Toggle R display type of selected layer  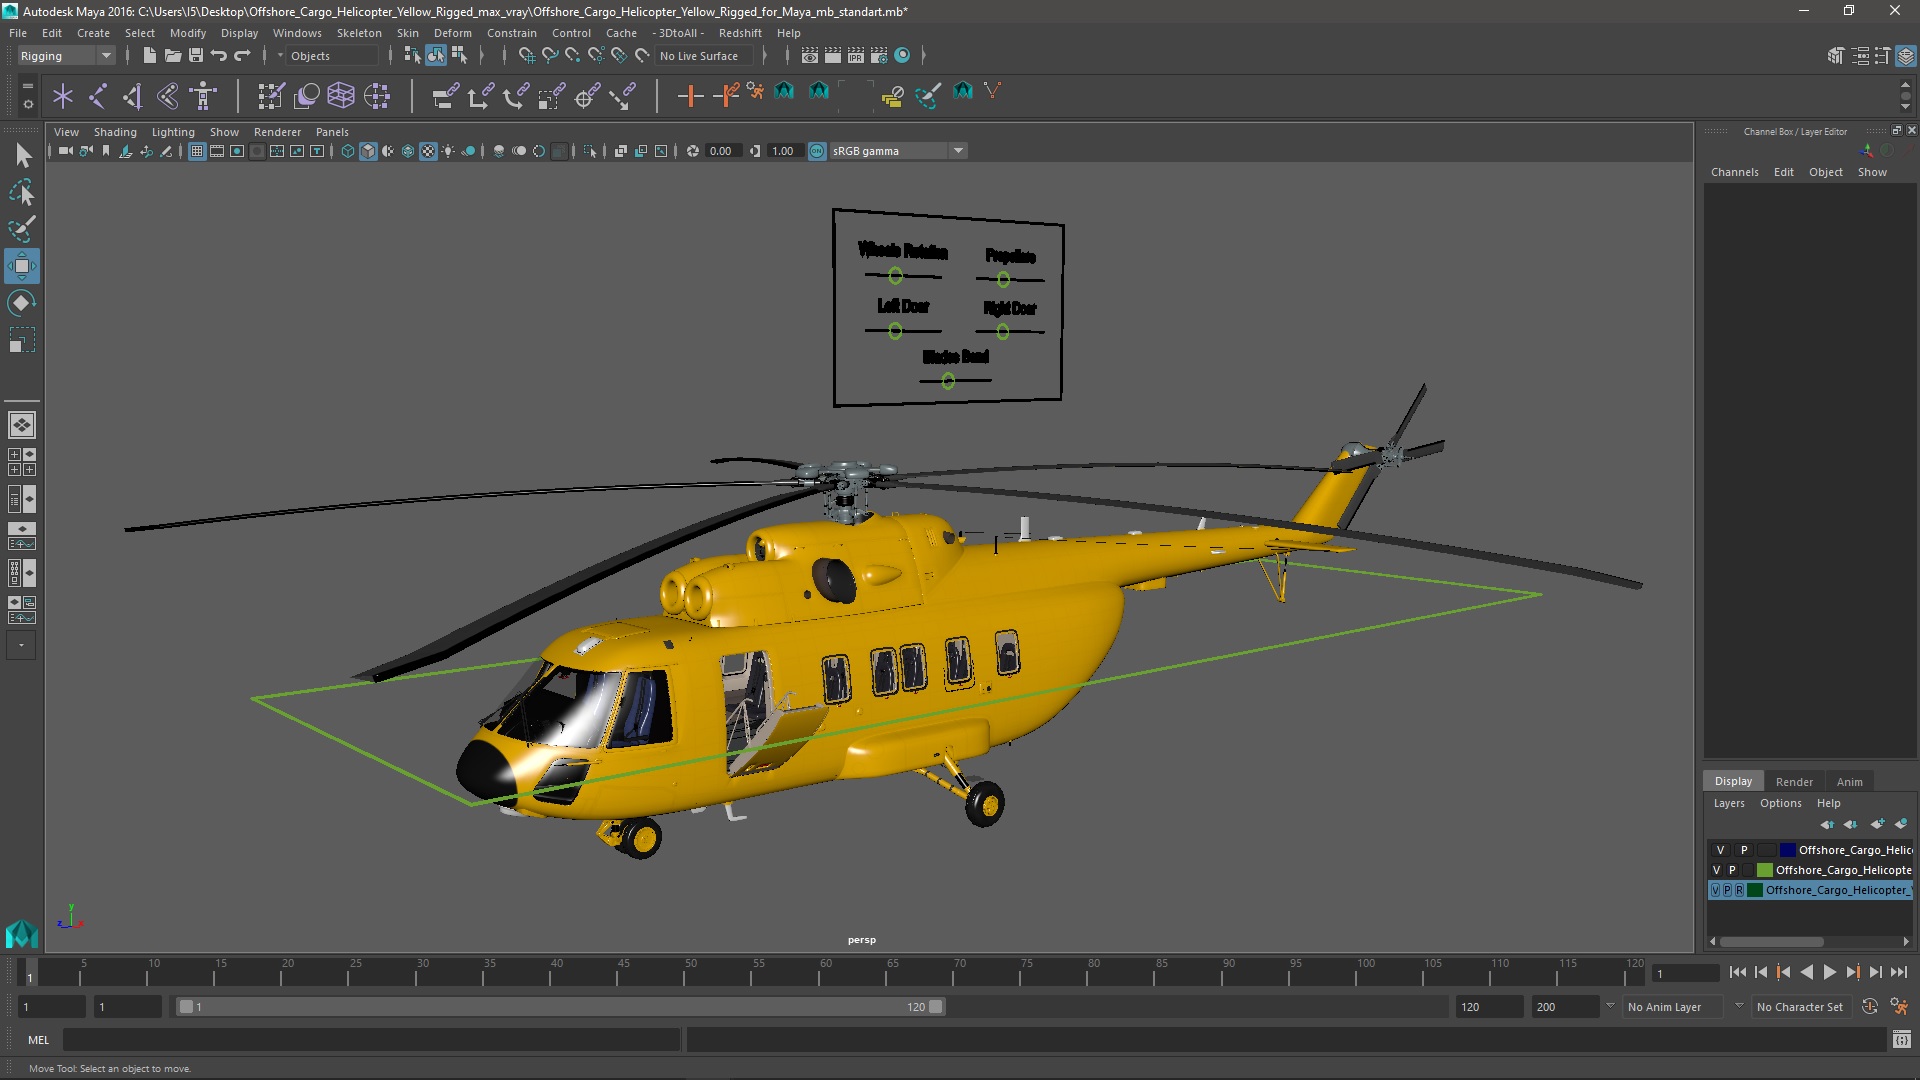(1739, 890)
